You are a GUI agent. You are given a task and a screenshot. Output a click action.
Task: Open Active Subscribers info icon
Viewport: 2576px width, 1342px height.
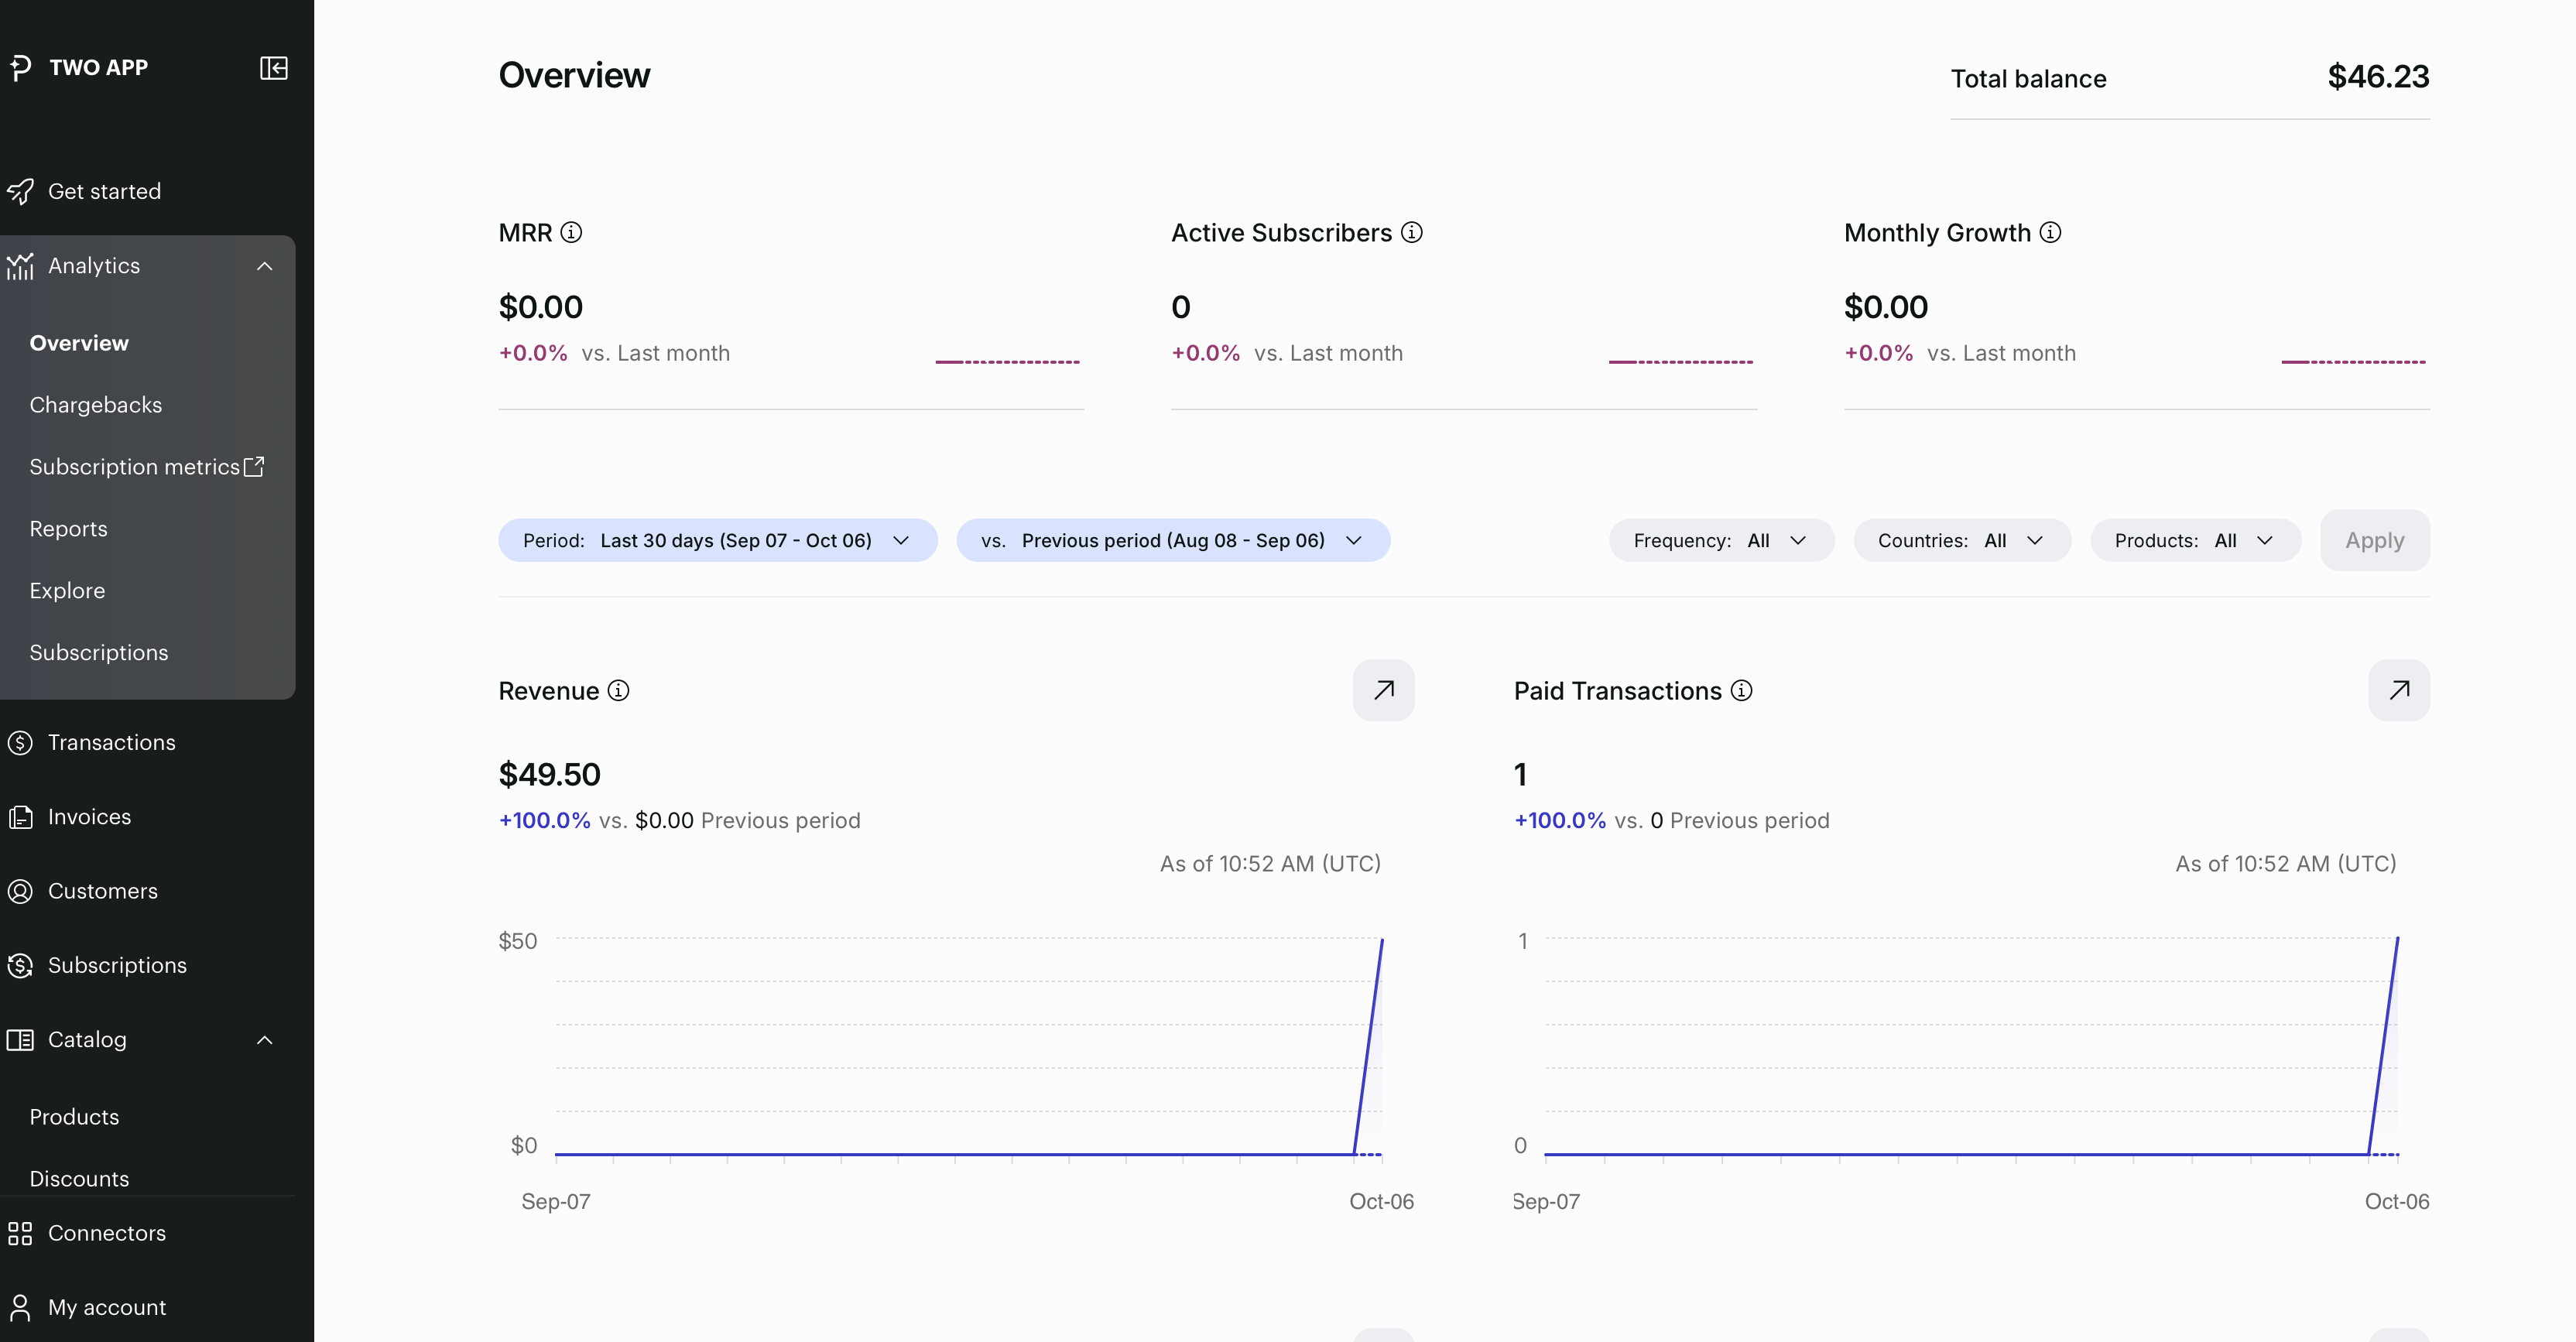[x=1411, y=233]
